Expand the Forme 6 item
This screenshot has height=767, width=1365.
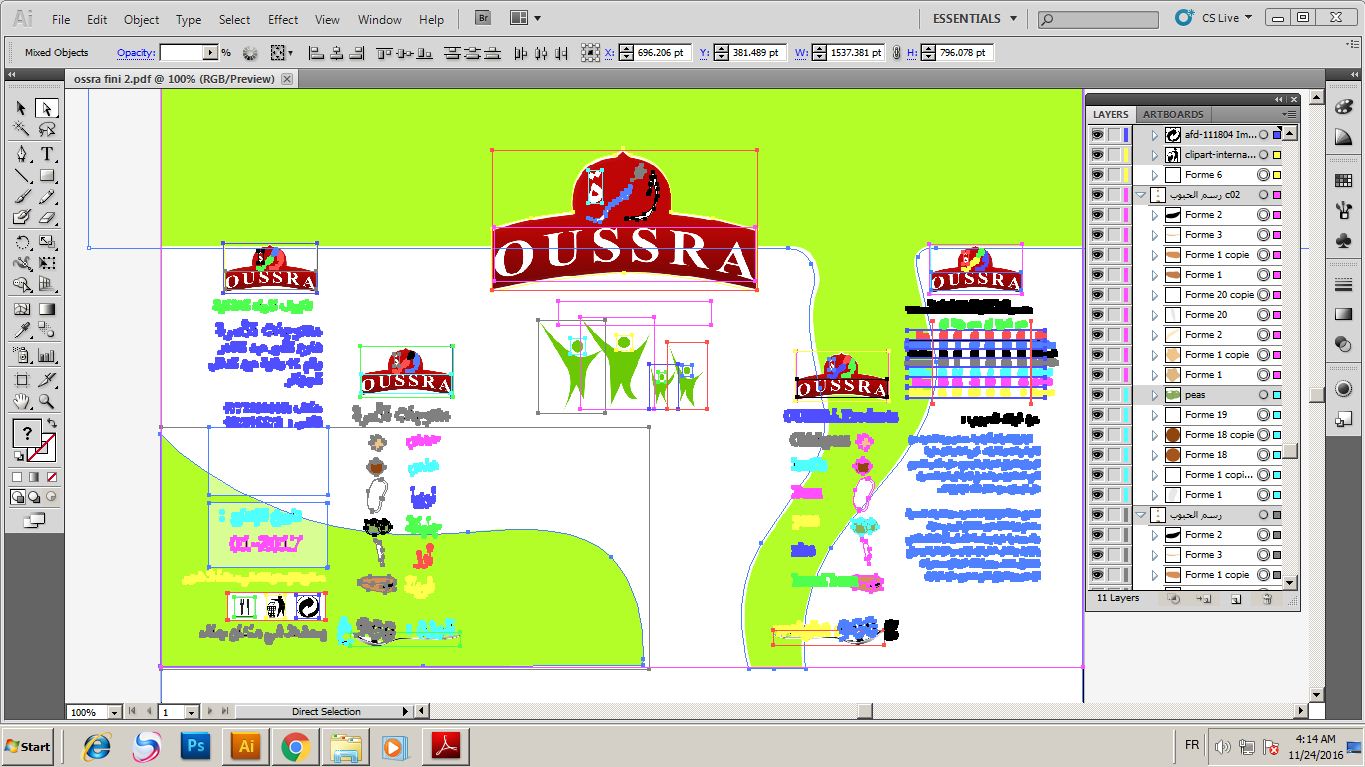1154,175
